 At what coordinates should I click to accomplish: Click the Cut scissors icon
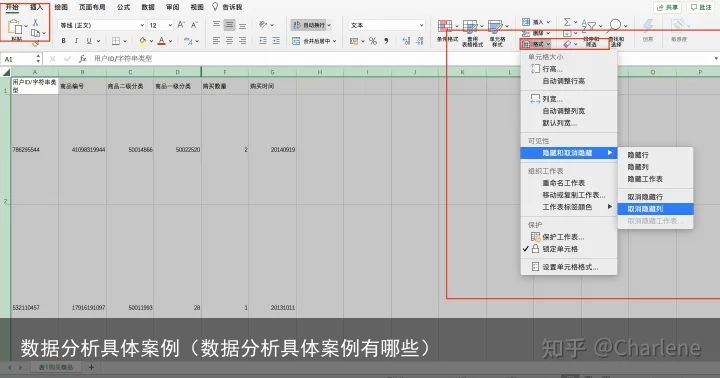point(35,22)
